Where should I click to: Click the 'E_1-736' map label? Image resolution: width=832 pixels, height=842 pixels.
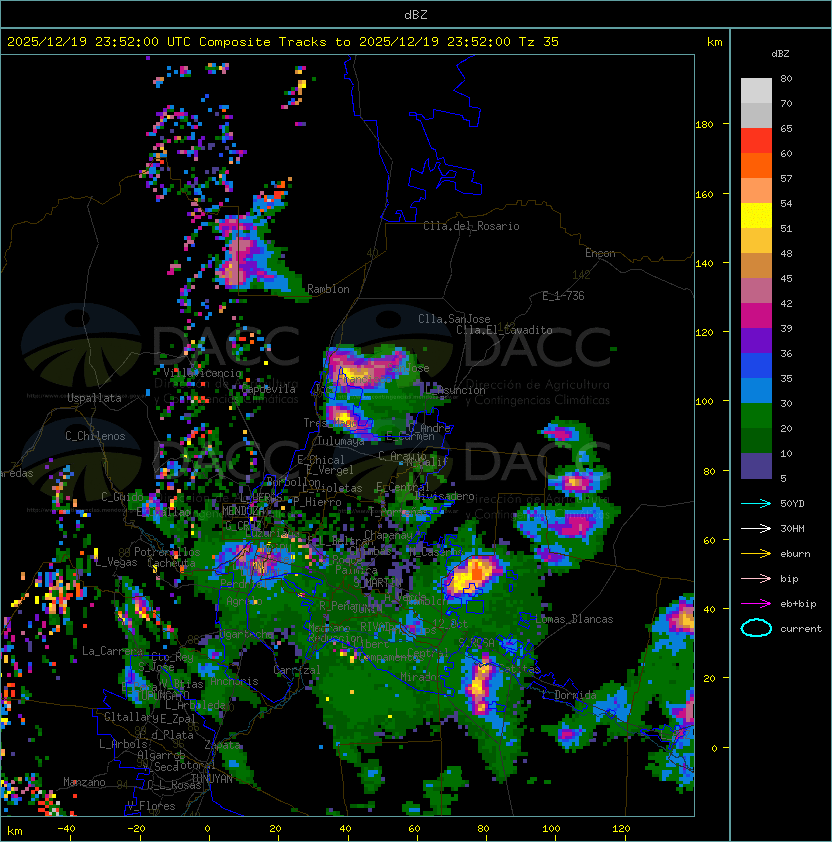563,296
